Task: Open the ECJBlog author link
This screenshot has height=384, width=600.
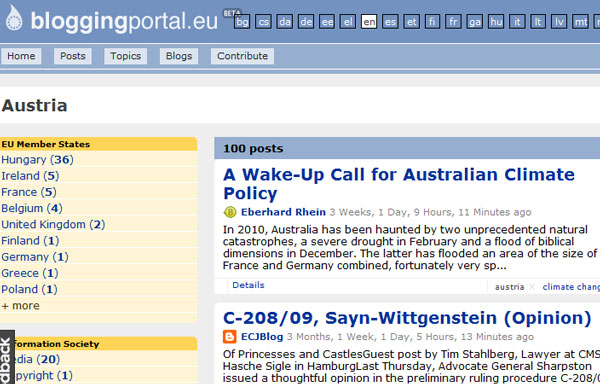Action: 262,337
